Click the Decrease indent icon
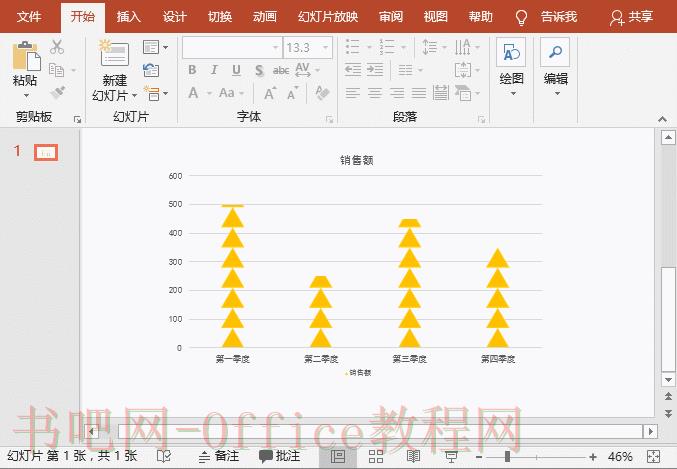This screenshot has width=677, height=469. [353, 69]
